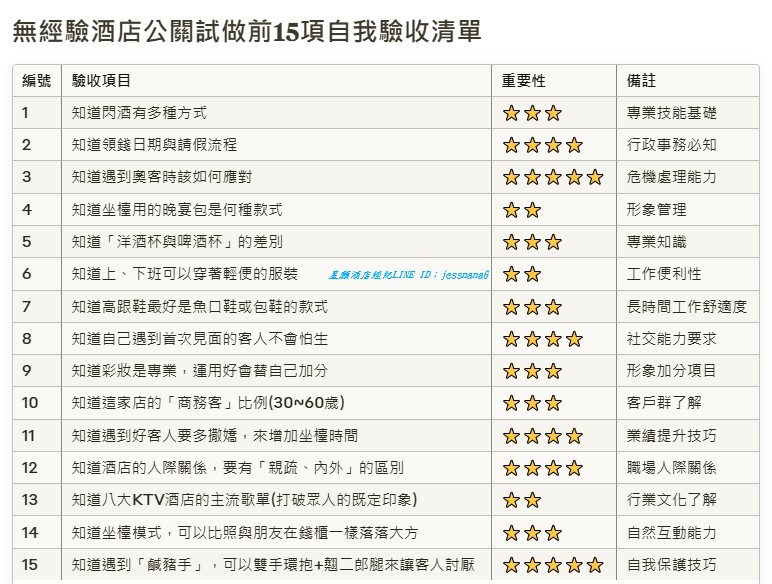Click the 編號 column header
This screenshot has width=772, height=584.
pyautogui.click(x=37, y=81)
